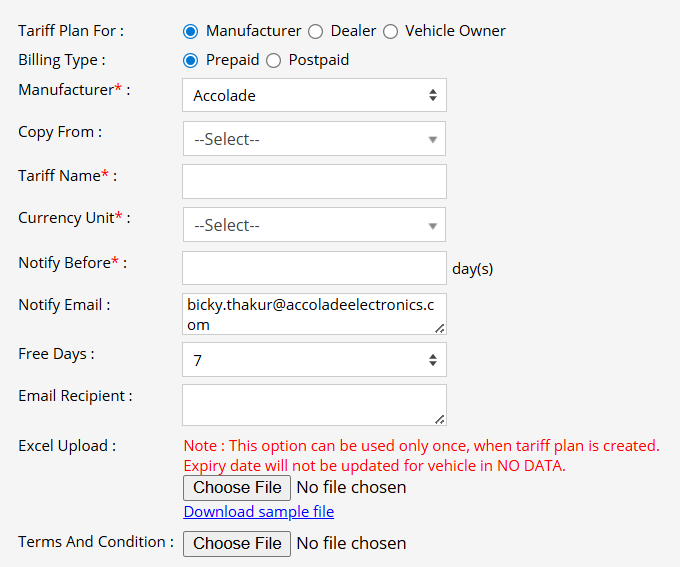Screen dimensions: 680x567
Task: Select Prepaid billing type
Action: pos(191,60)
